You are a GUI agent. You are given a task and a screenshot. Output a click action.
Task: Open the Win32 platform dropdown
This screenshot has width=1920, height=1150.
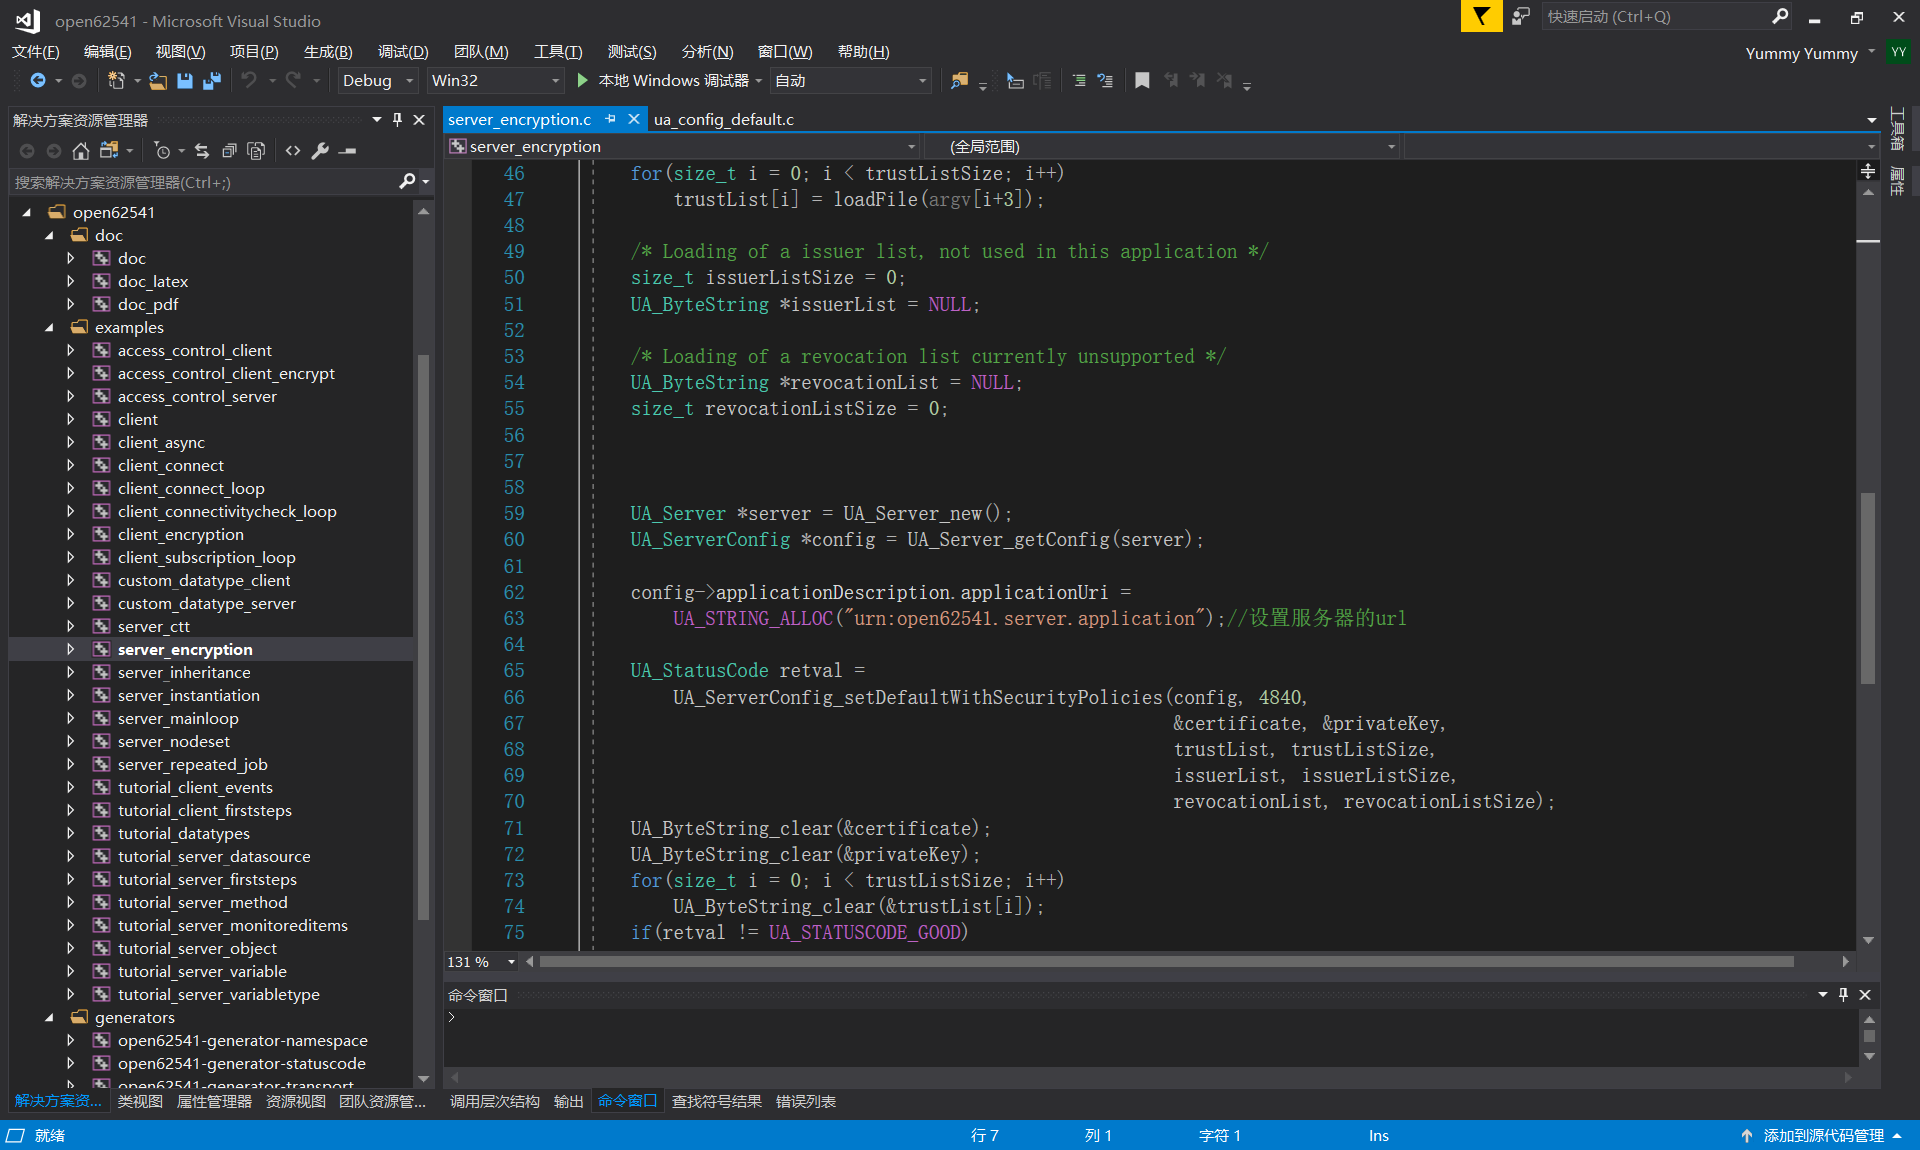pos(496,81)
